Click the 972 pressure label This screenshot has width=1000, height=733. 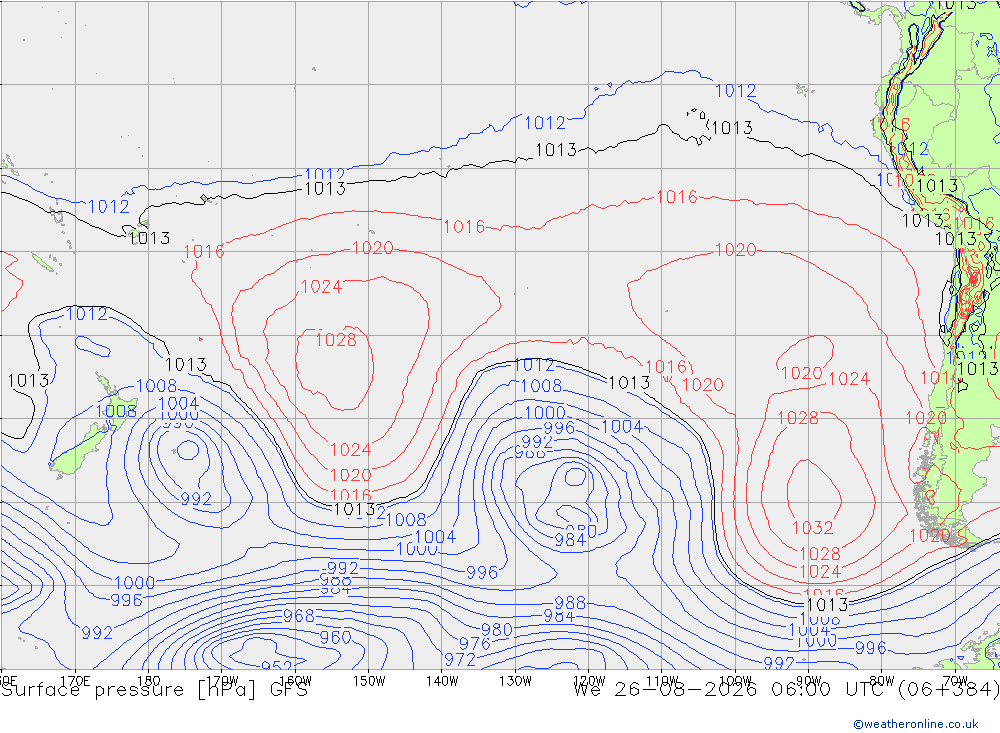point(460,660)
